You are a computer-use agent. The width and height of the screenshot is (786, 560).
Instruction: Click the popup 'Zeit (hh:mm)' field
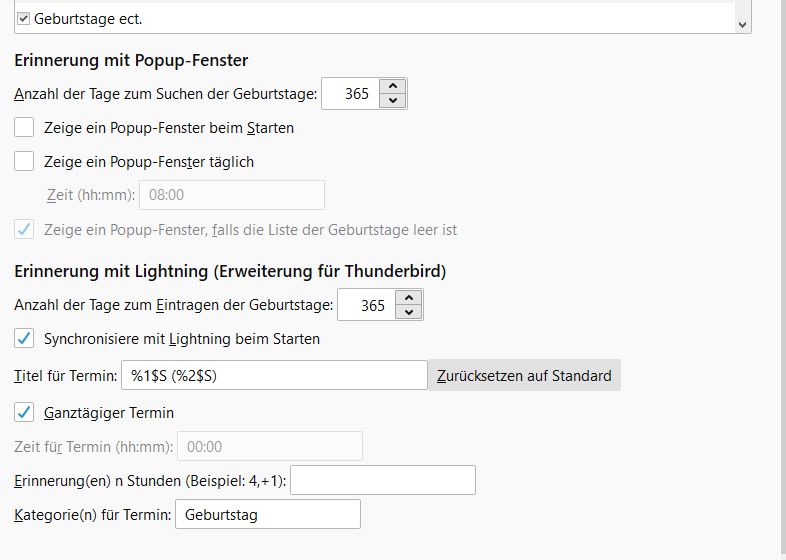coord(232,195)
